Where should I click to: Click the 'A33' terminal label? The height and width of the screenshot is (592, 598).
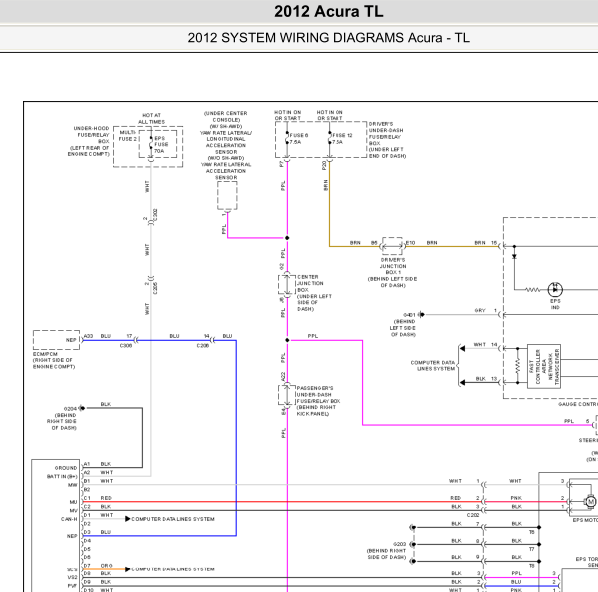pos(88,336)
